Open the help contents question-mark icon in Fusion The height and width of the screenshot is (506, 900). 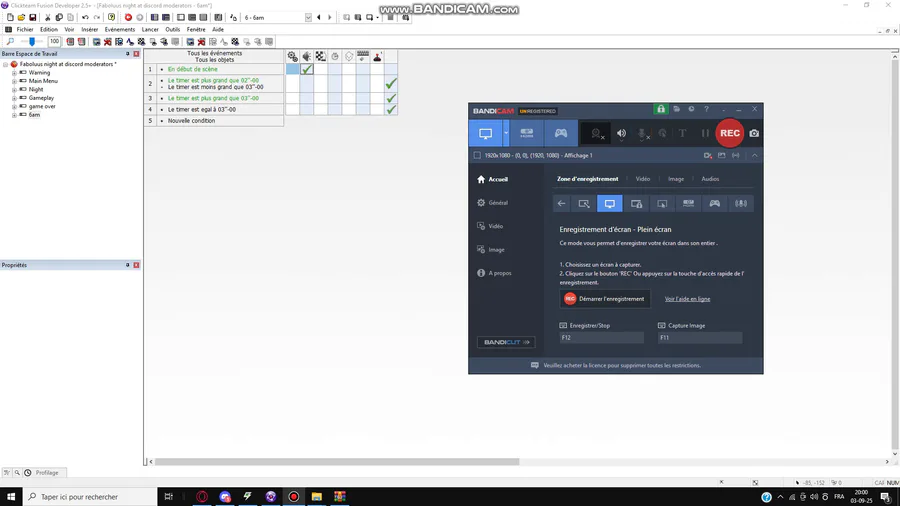pyautogui.click(x=111, y=18)
